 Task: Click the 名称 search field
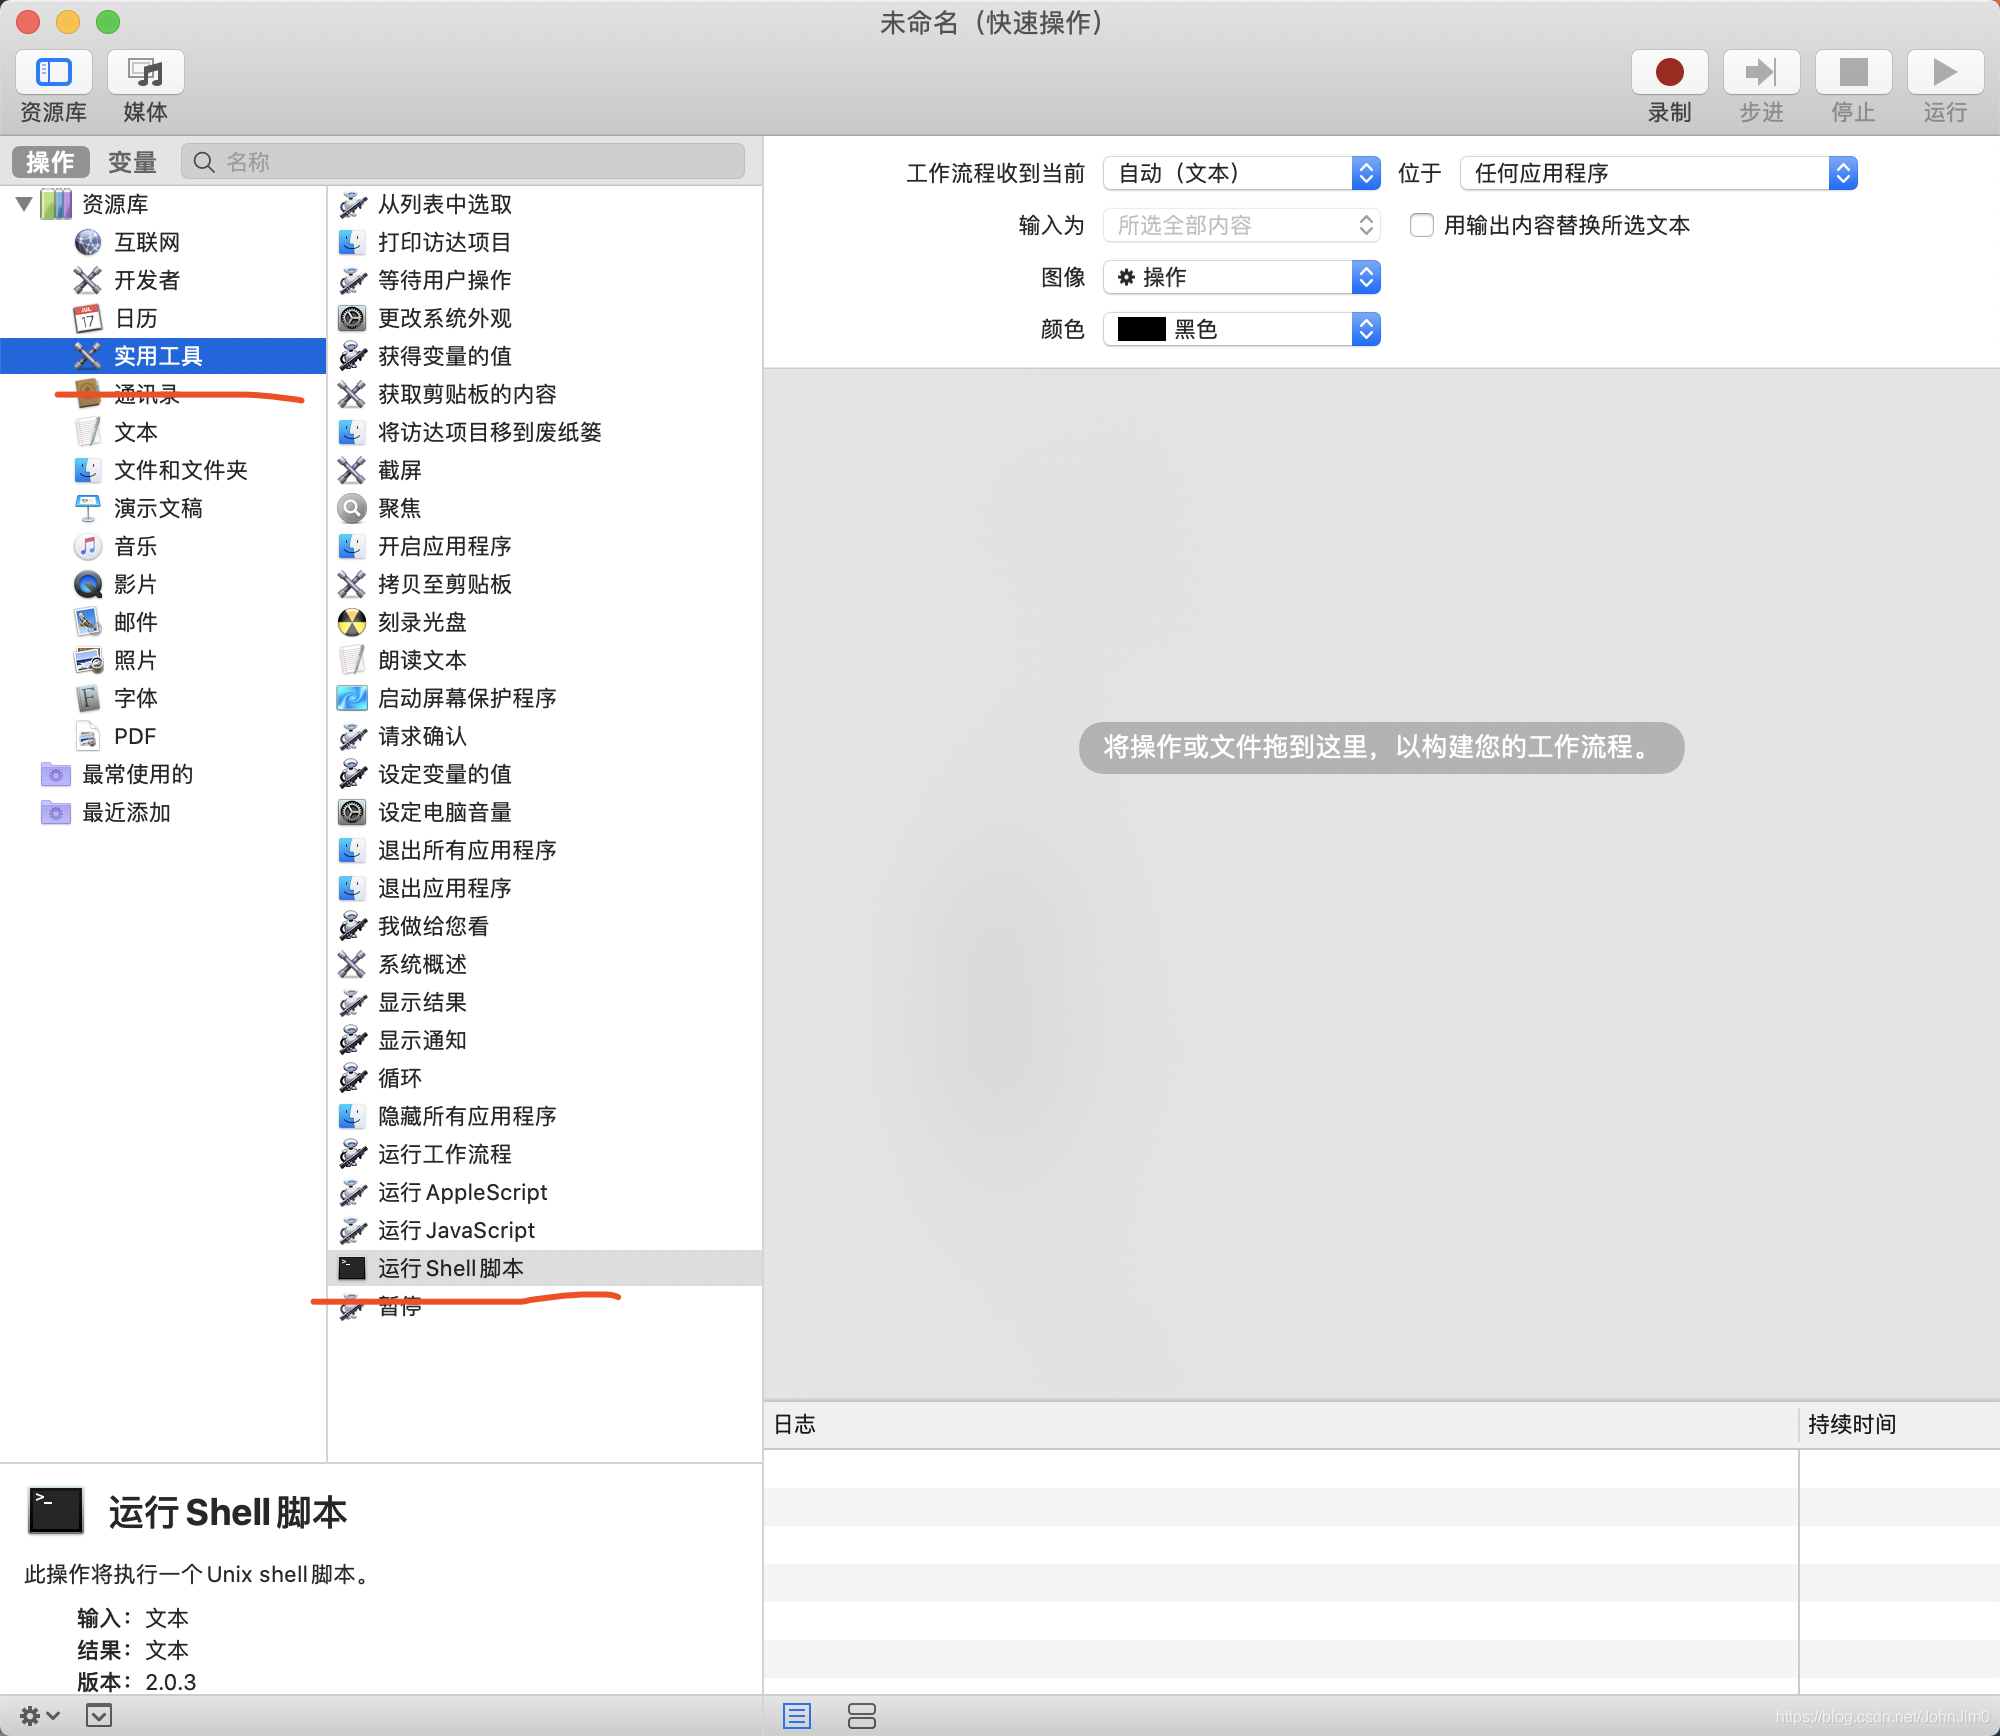pos(463,162)
